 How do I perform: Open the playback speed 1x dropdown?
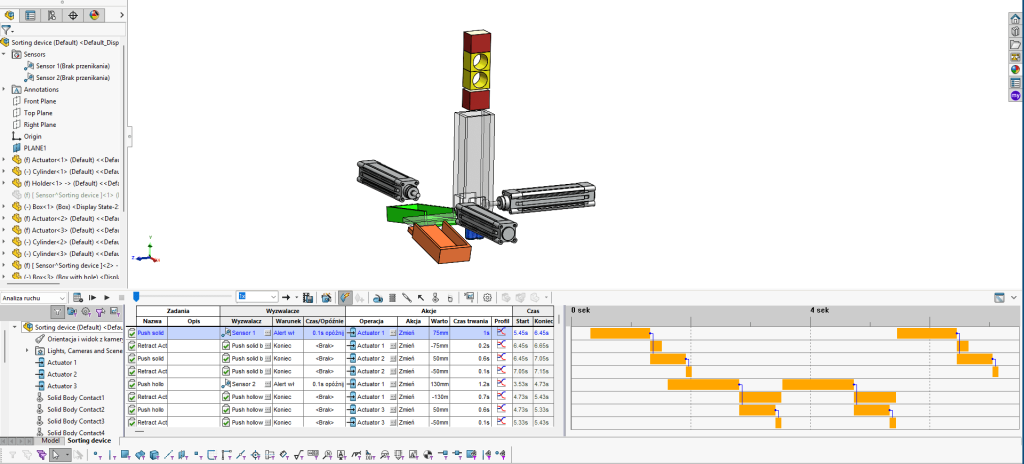coord(271,297)
